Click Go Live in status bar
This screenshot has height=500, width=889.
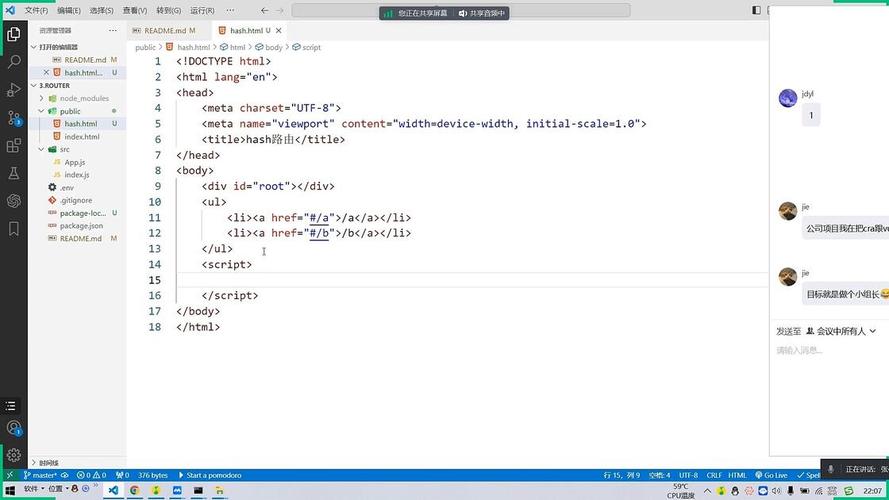click(771, 475)
